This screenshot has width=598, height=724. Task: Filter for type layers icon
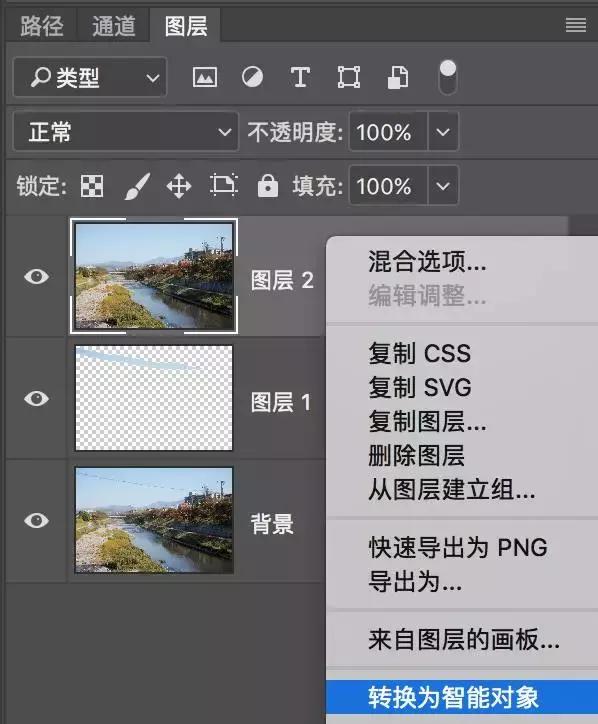pos(300,77)
